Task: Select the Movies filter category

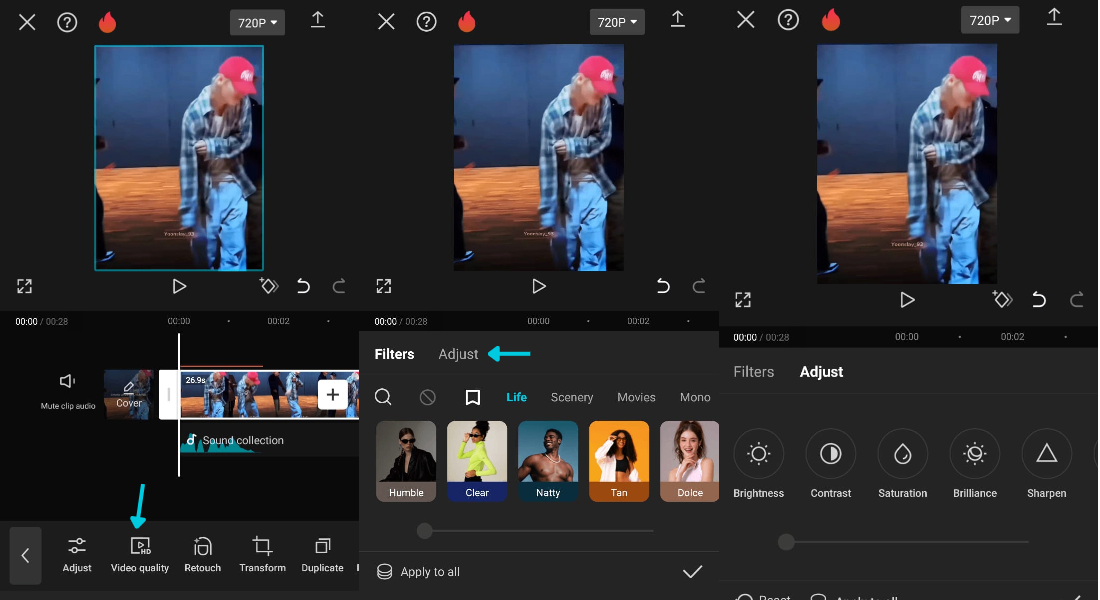Action: point(636,397)
